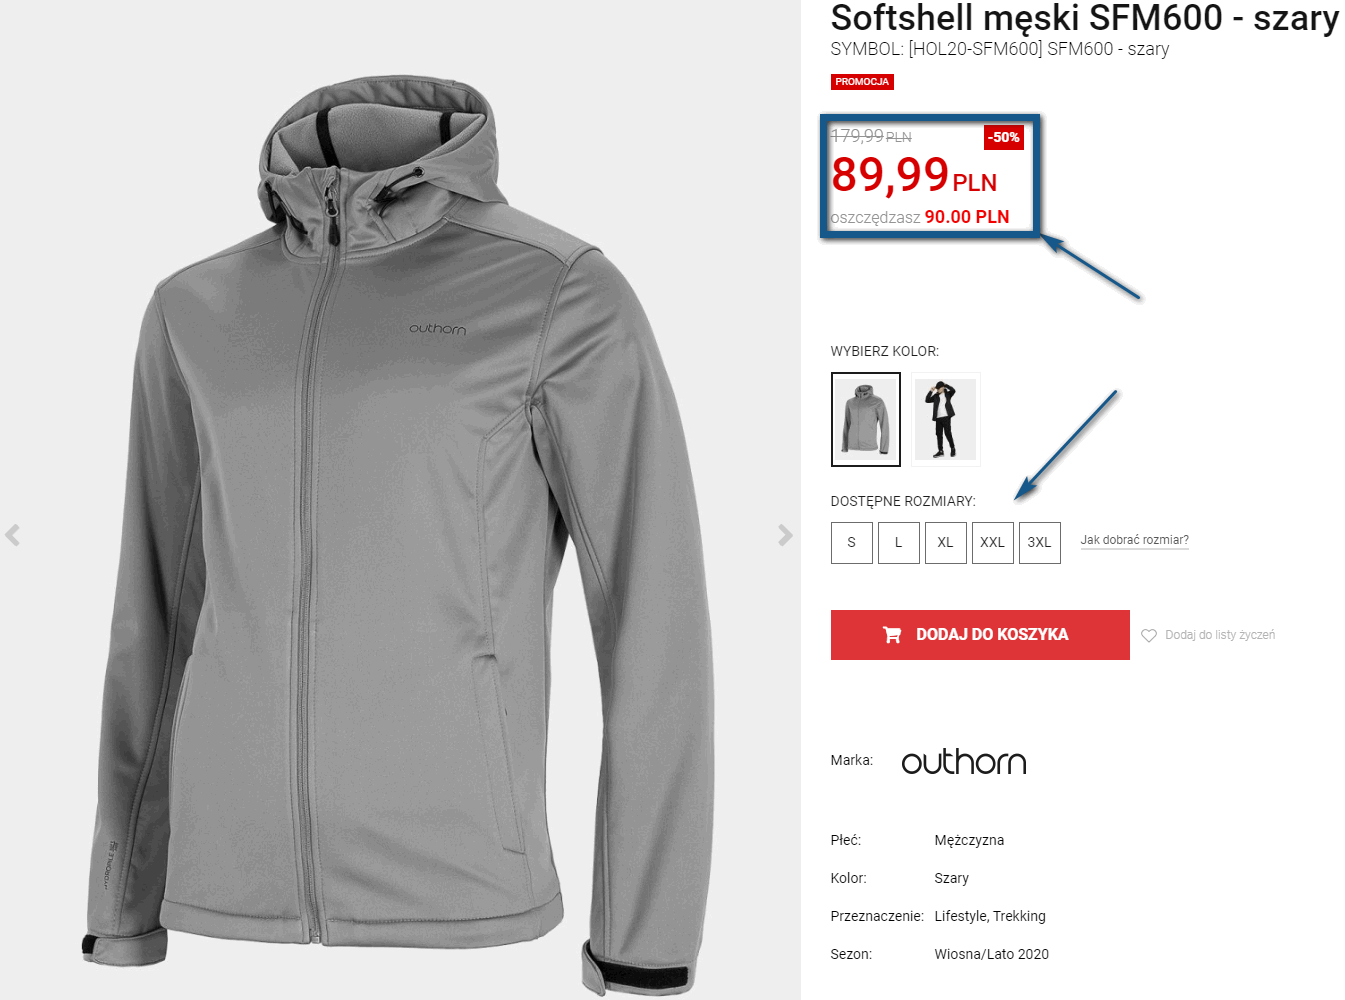Click the cart icon in Dodaj do koszyka
1345x1000 pixels.
(x=892, y=634)
